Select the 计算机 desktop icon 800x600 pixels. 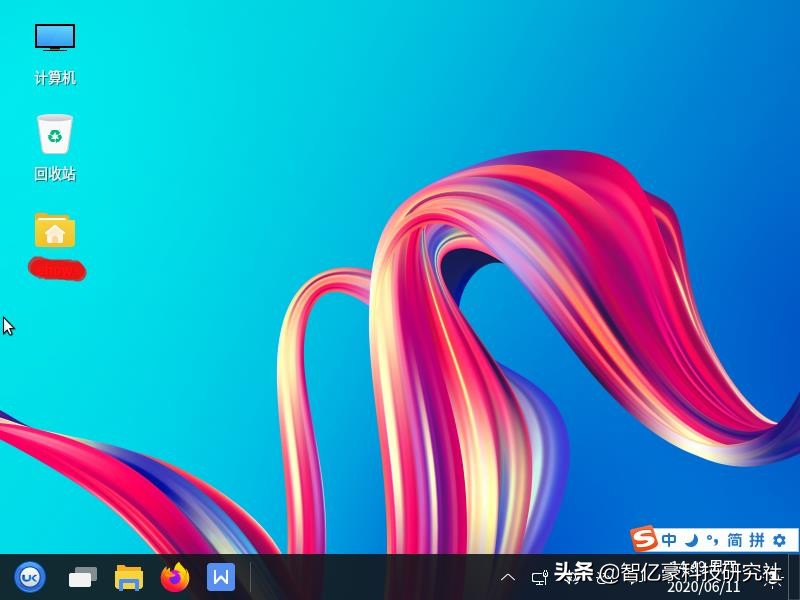pos(55,38)
